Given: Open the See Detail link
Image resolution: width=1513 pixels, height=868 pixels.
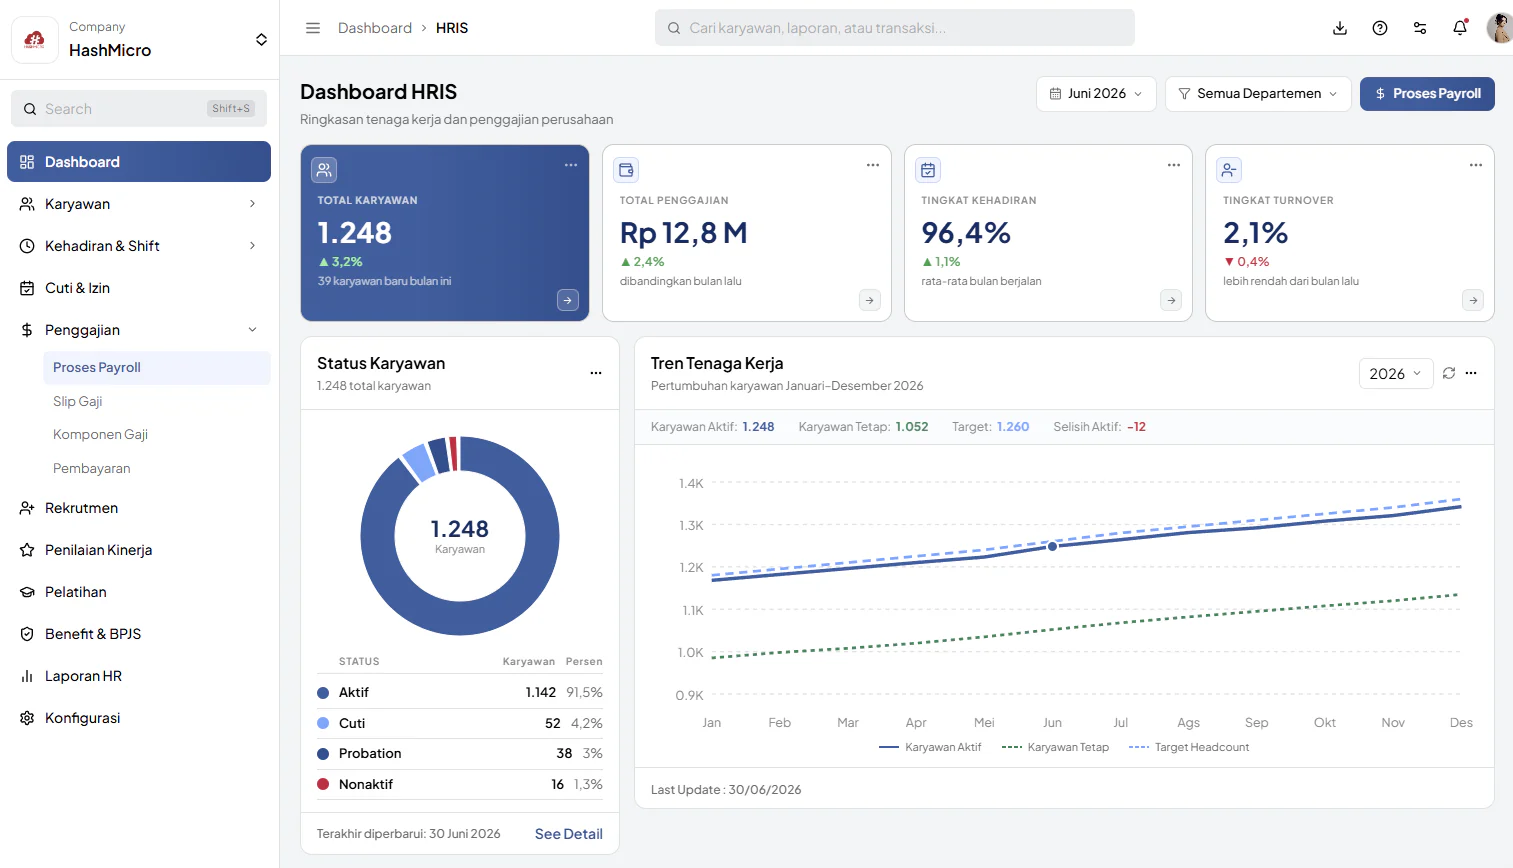Looking at the screenshot, I should (x=569, y=834).
